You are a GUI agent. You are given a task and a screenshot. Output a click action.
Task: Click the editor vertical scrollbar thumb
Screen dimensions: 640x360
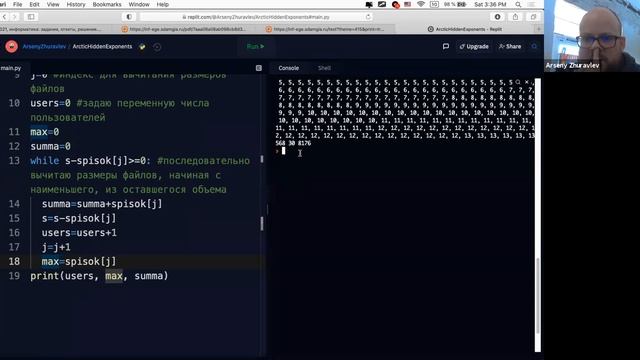click(262, 223)
